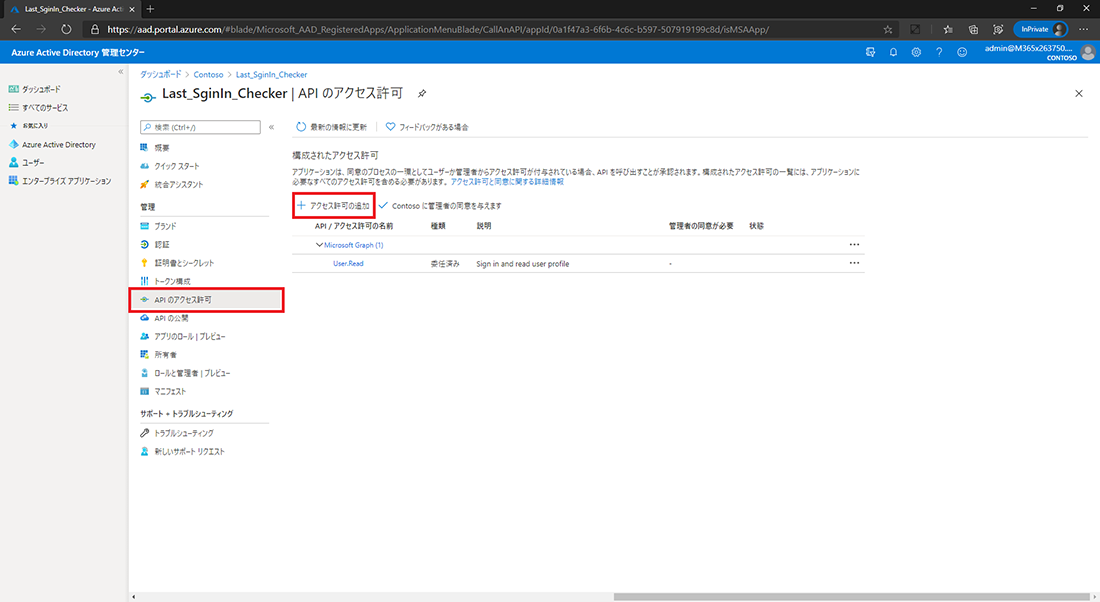
Task: Reload the page with the refresh icon
Action: (66, 29)
